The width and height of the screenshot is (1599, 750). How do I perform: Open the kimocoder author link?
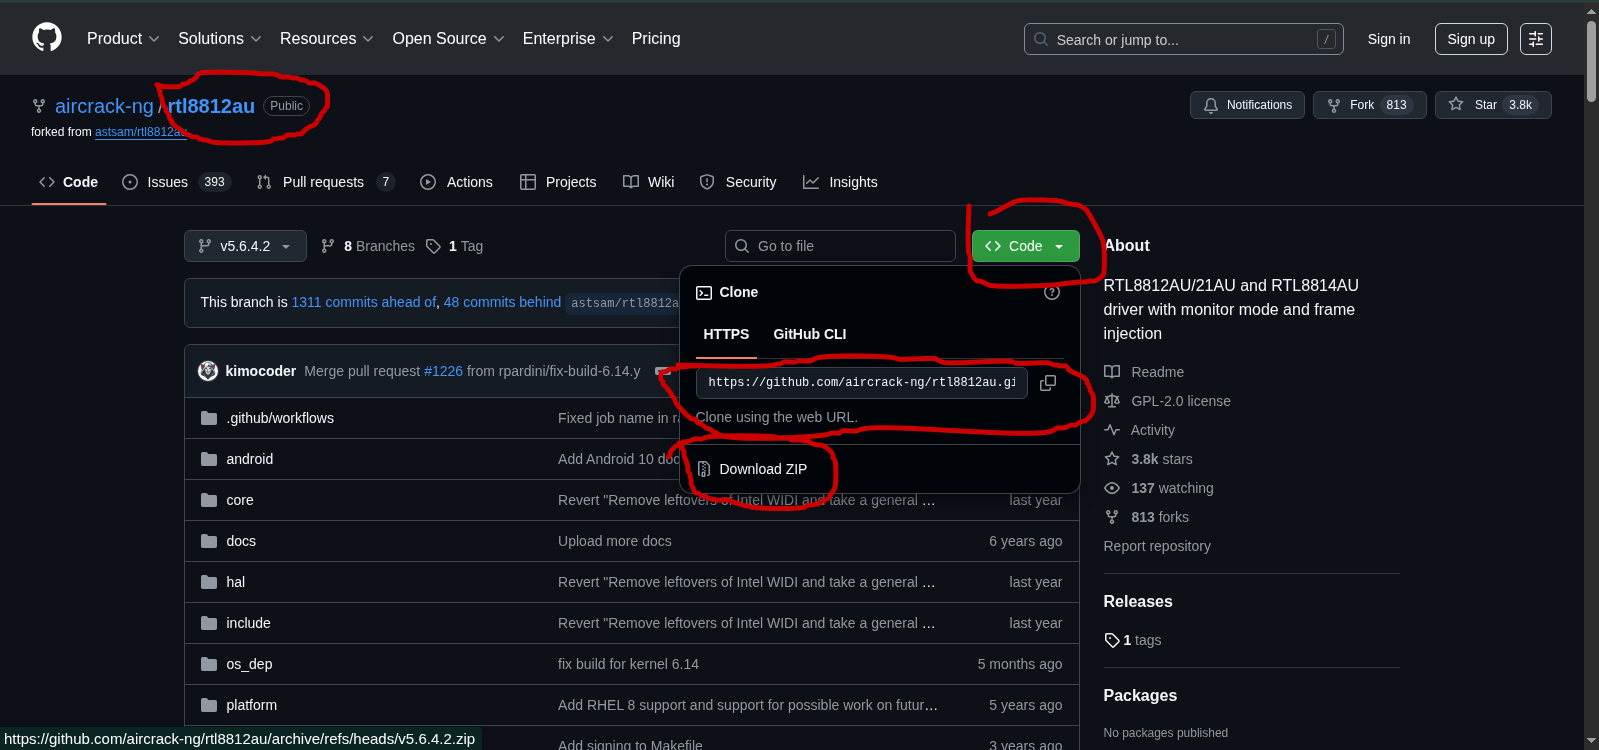[x=261, y=371]
